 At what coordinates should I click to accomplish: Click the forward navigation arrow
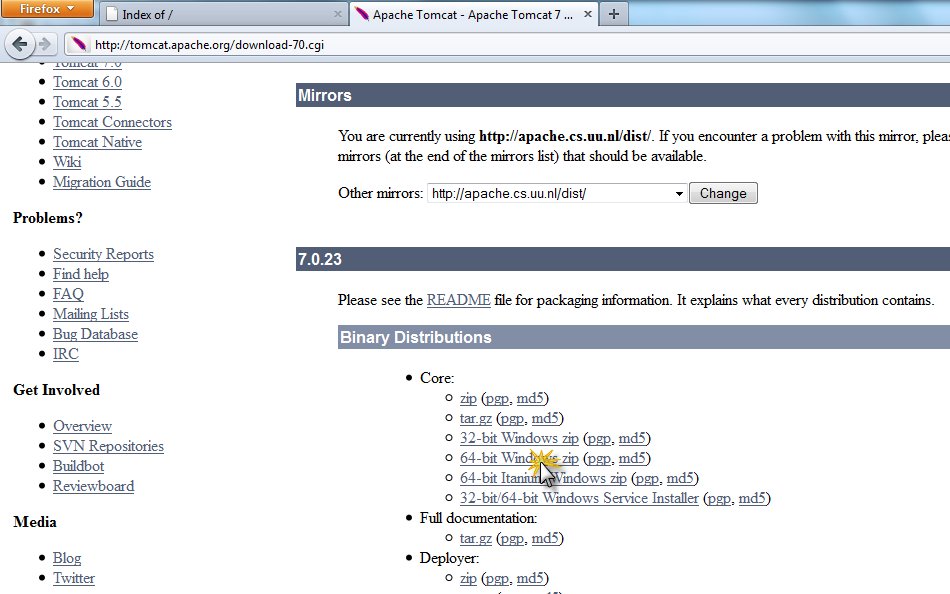click(44, 45)
